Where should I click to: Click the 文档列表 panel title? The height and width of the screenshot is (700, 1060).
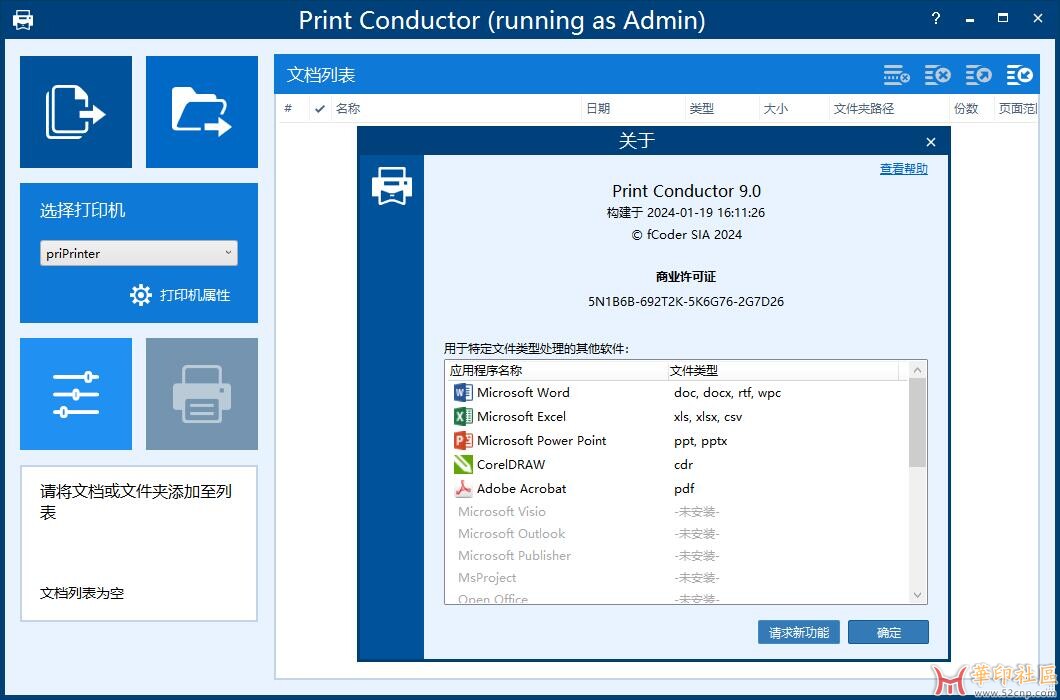click(321, 75)
